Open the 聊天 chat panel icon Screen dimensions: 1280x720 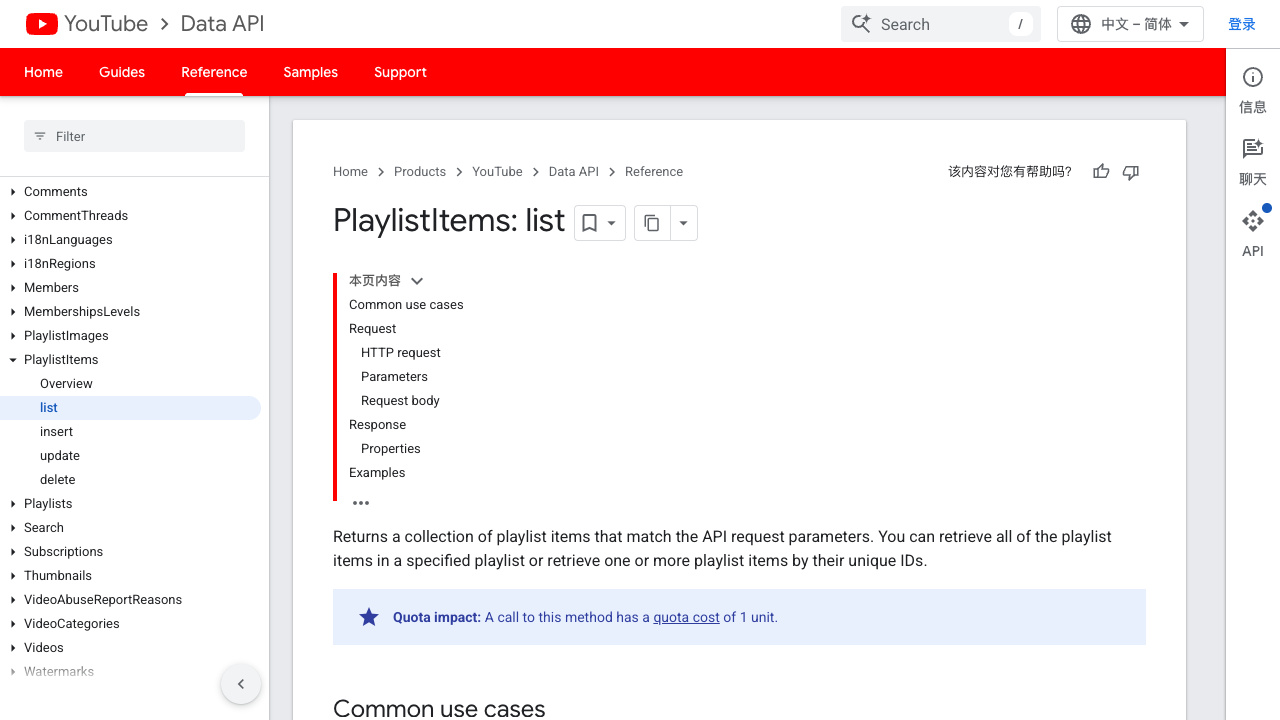pyautogui.click(x=1253, y=149)
